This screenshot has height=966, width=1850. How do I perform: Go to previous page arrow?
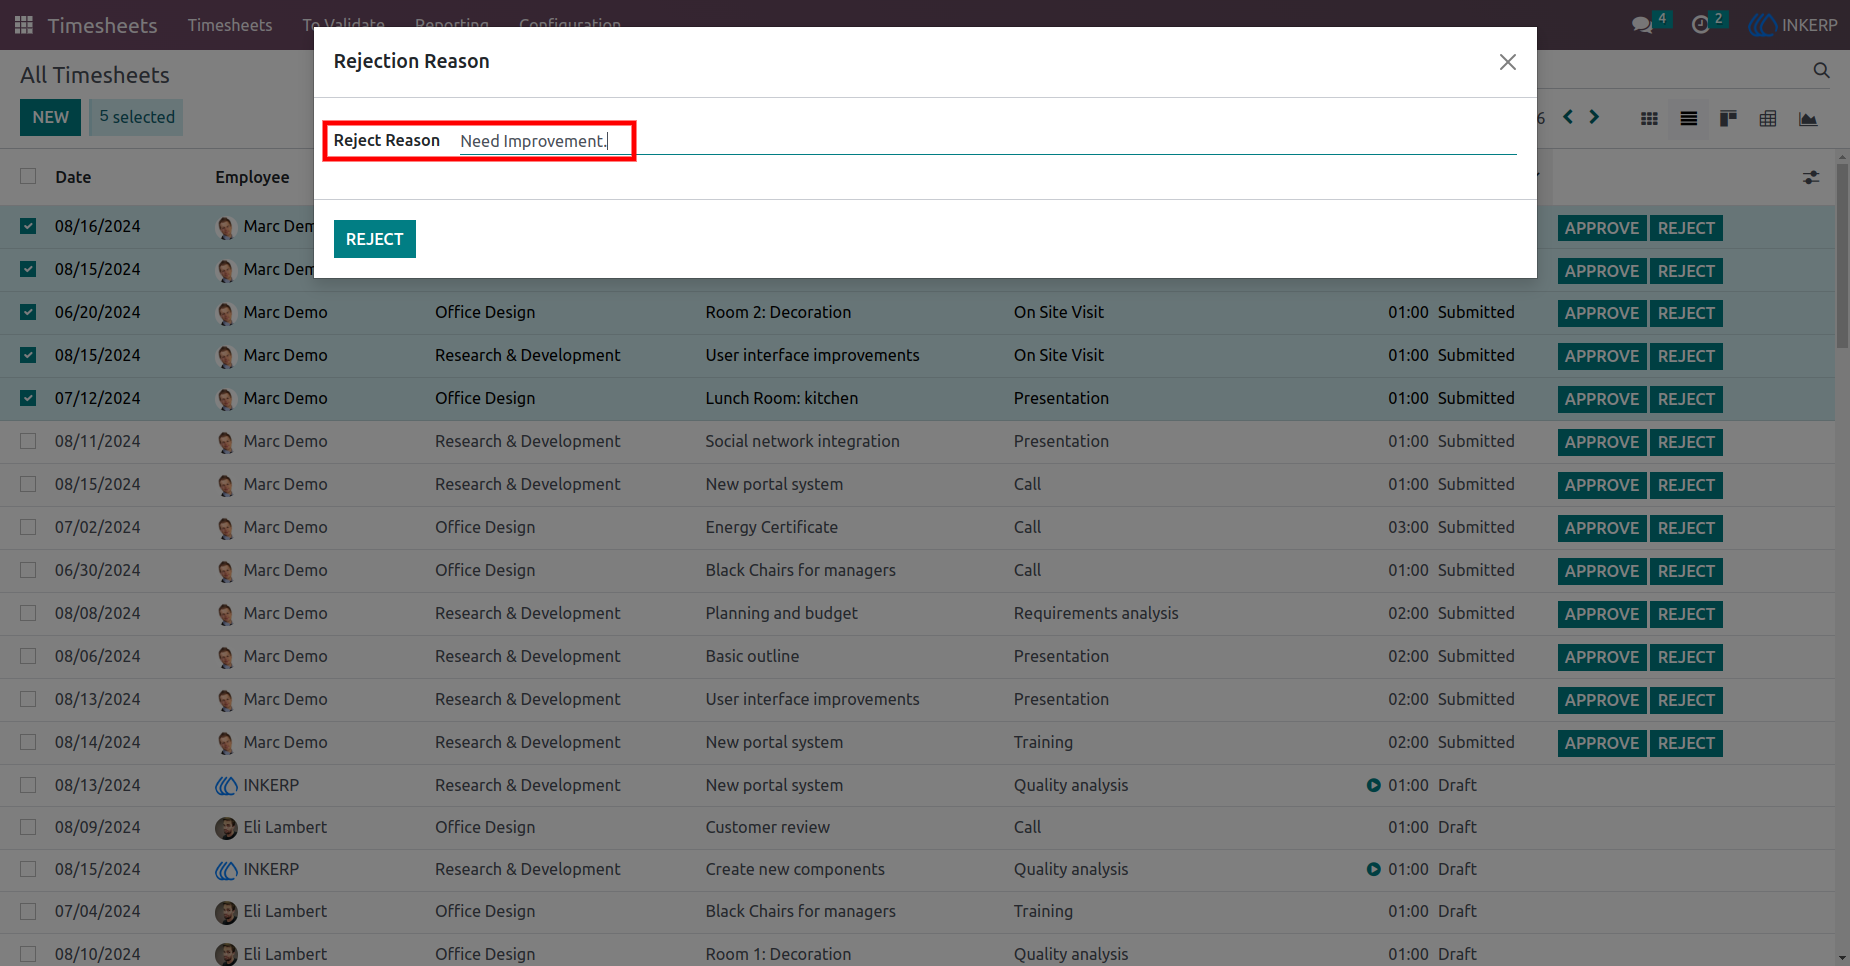pyautogui.click(x=1568, y=117)
